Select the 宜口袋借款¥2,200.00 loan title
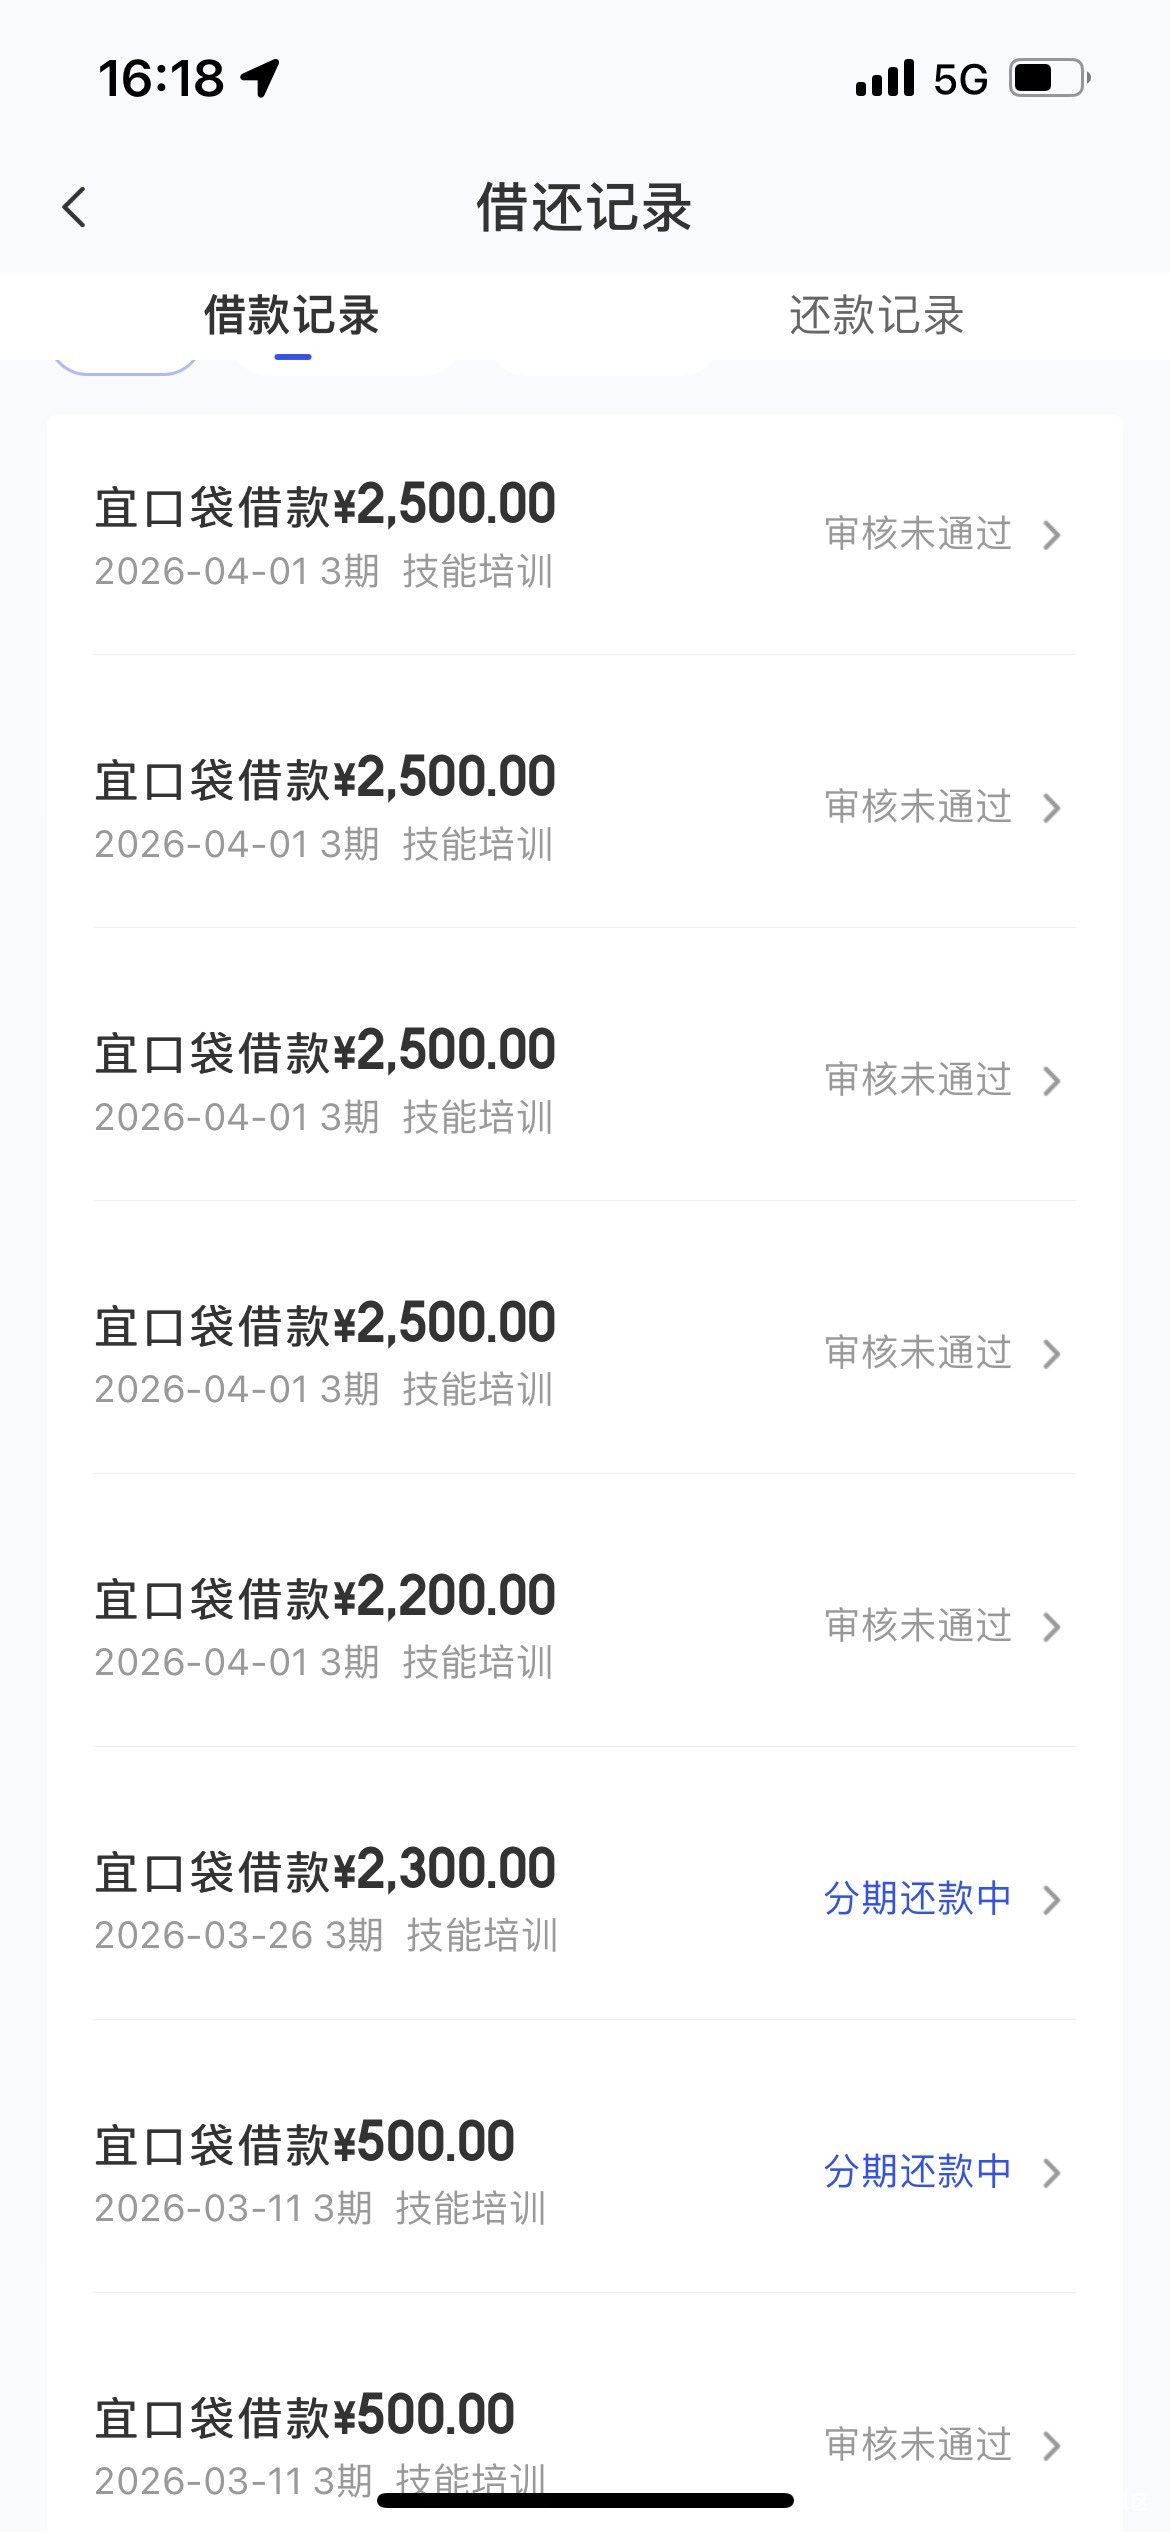1170x2532 pixels. 325,1597
